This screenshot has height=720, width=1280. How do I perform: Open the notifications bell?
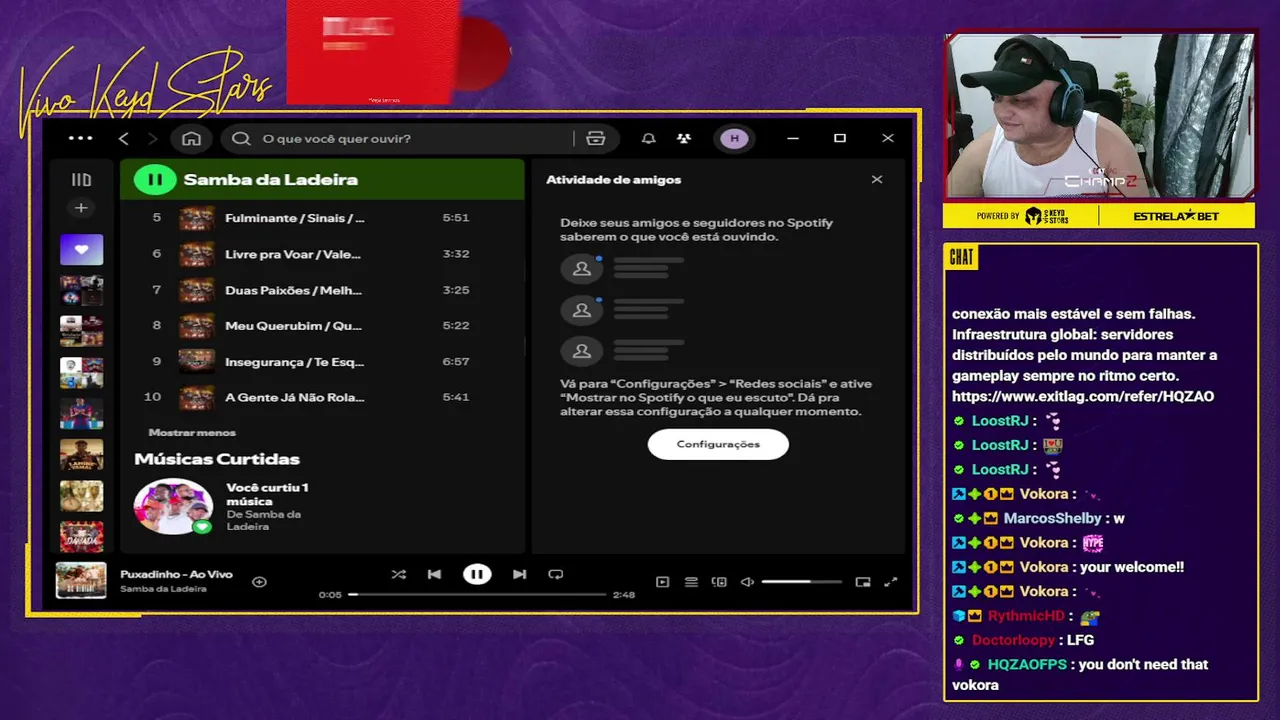pos(648,138)
